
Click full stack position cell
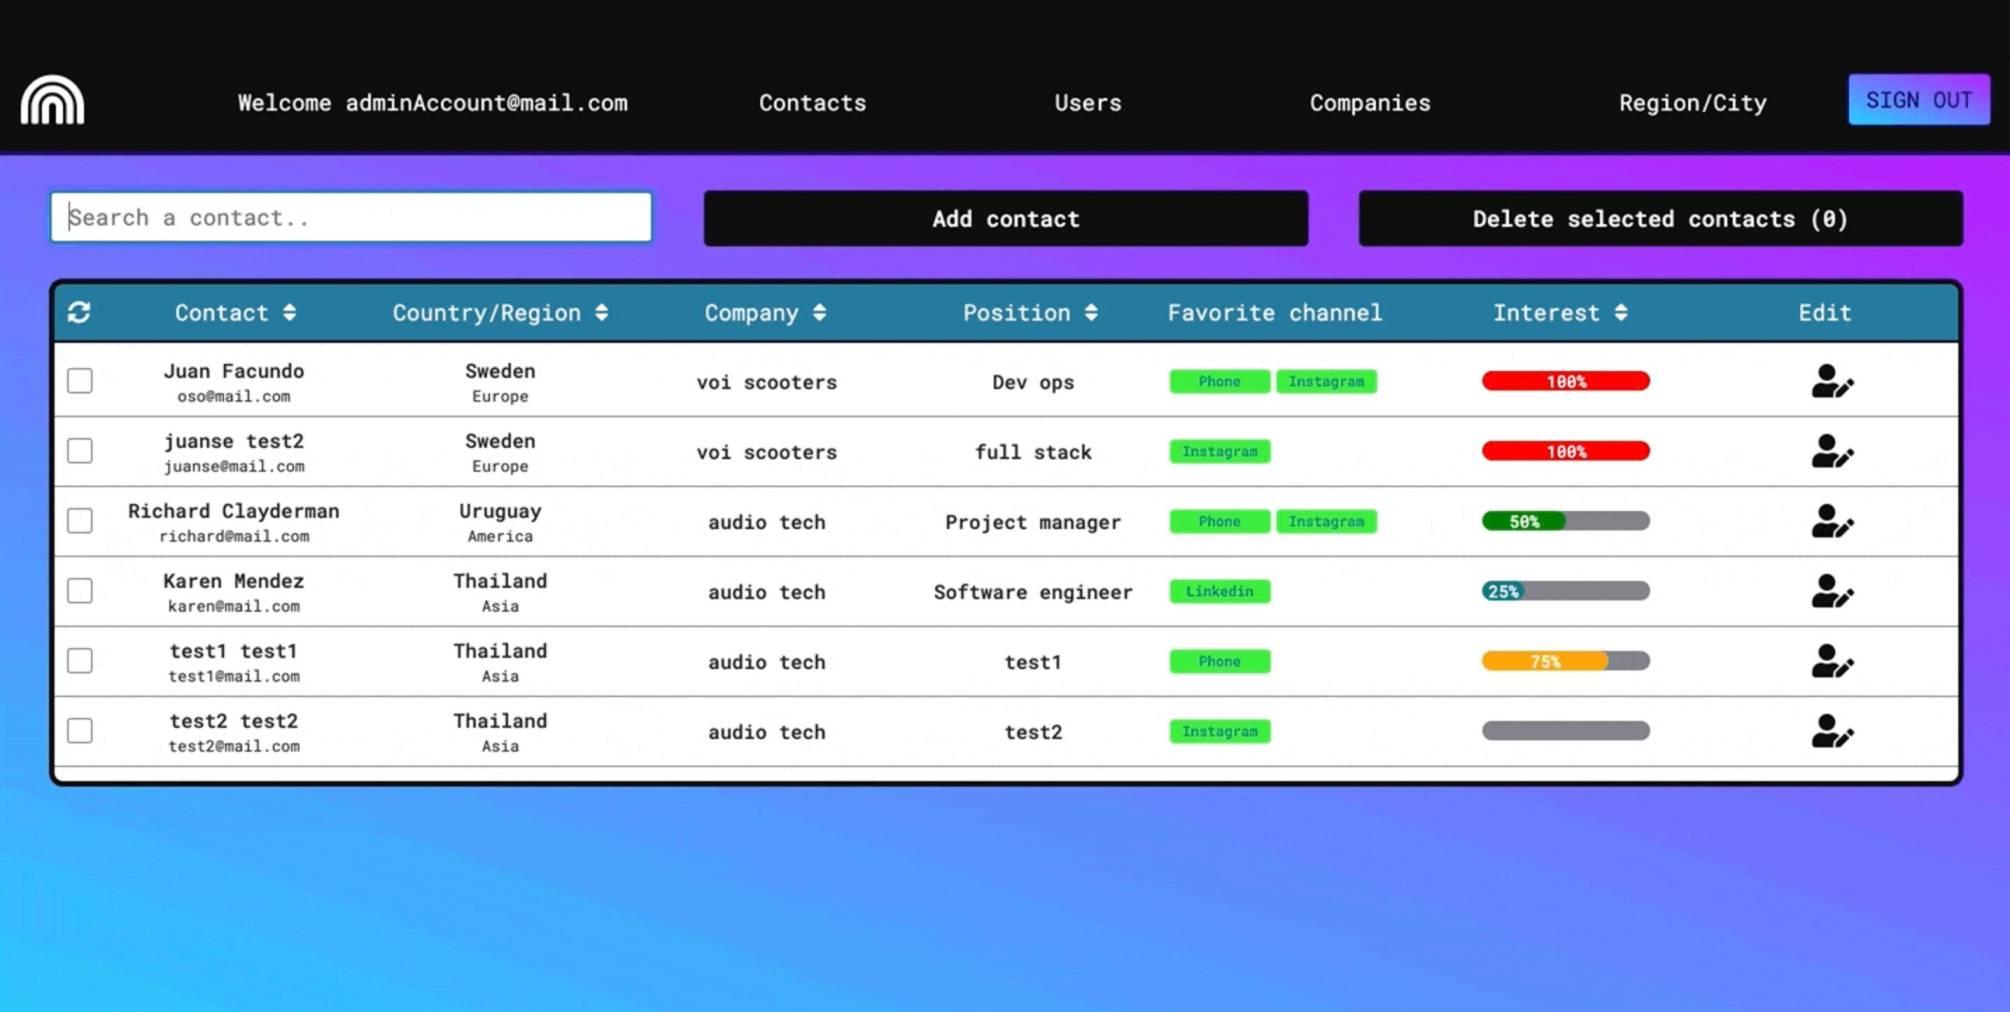click(1033, 452)
